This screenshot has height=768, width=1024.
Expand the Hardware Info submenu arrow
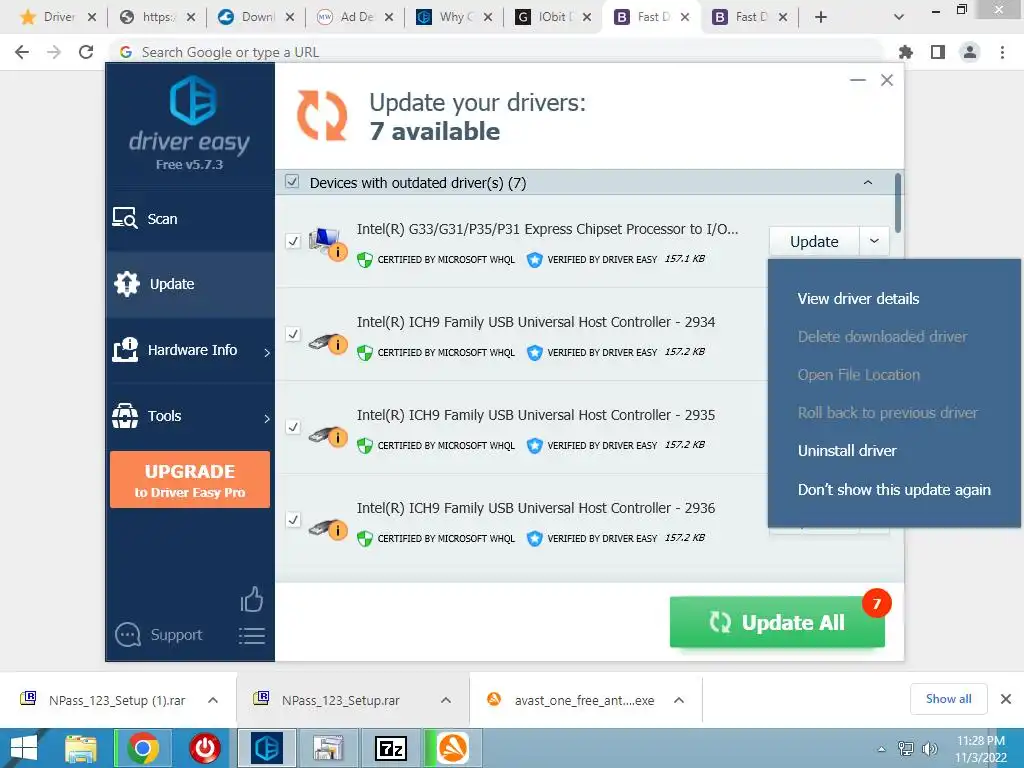coord(266,353)
